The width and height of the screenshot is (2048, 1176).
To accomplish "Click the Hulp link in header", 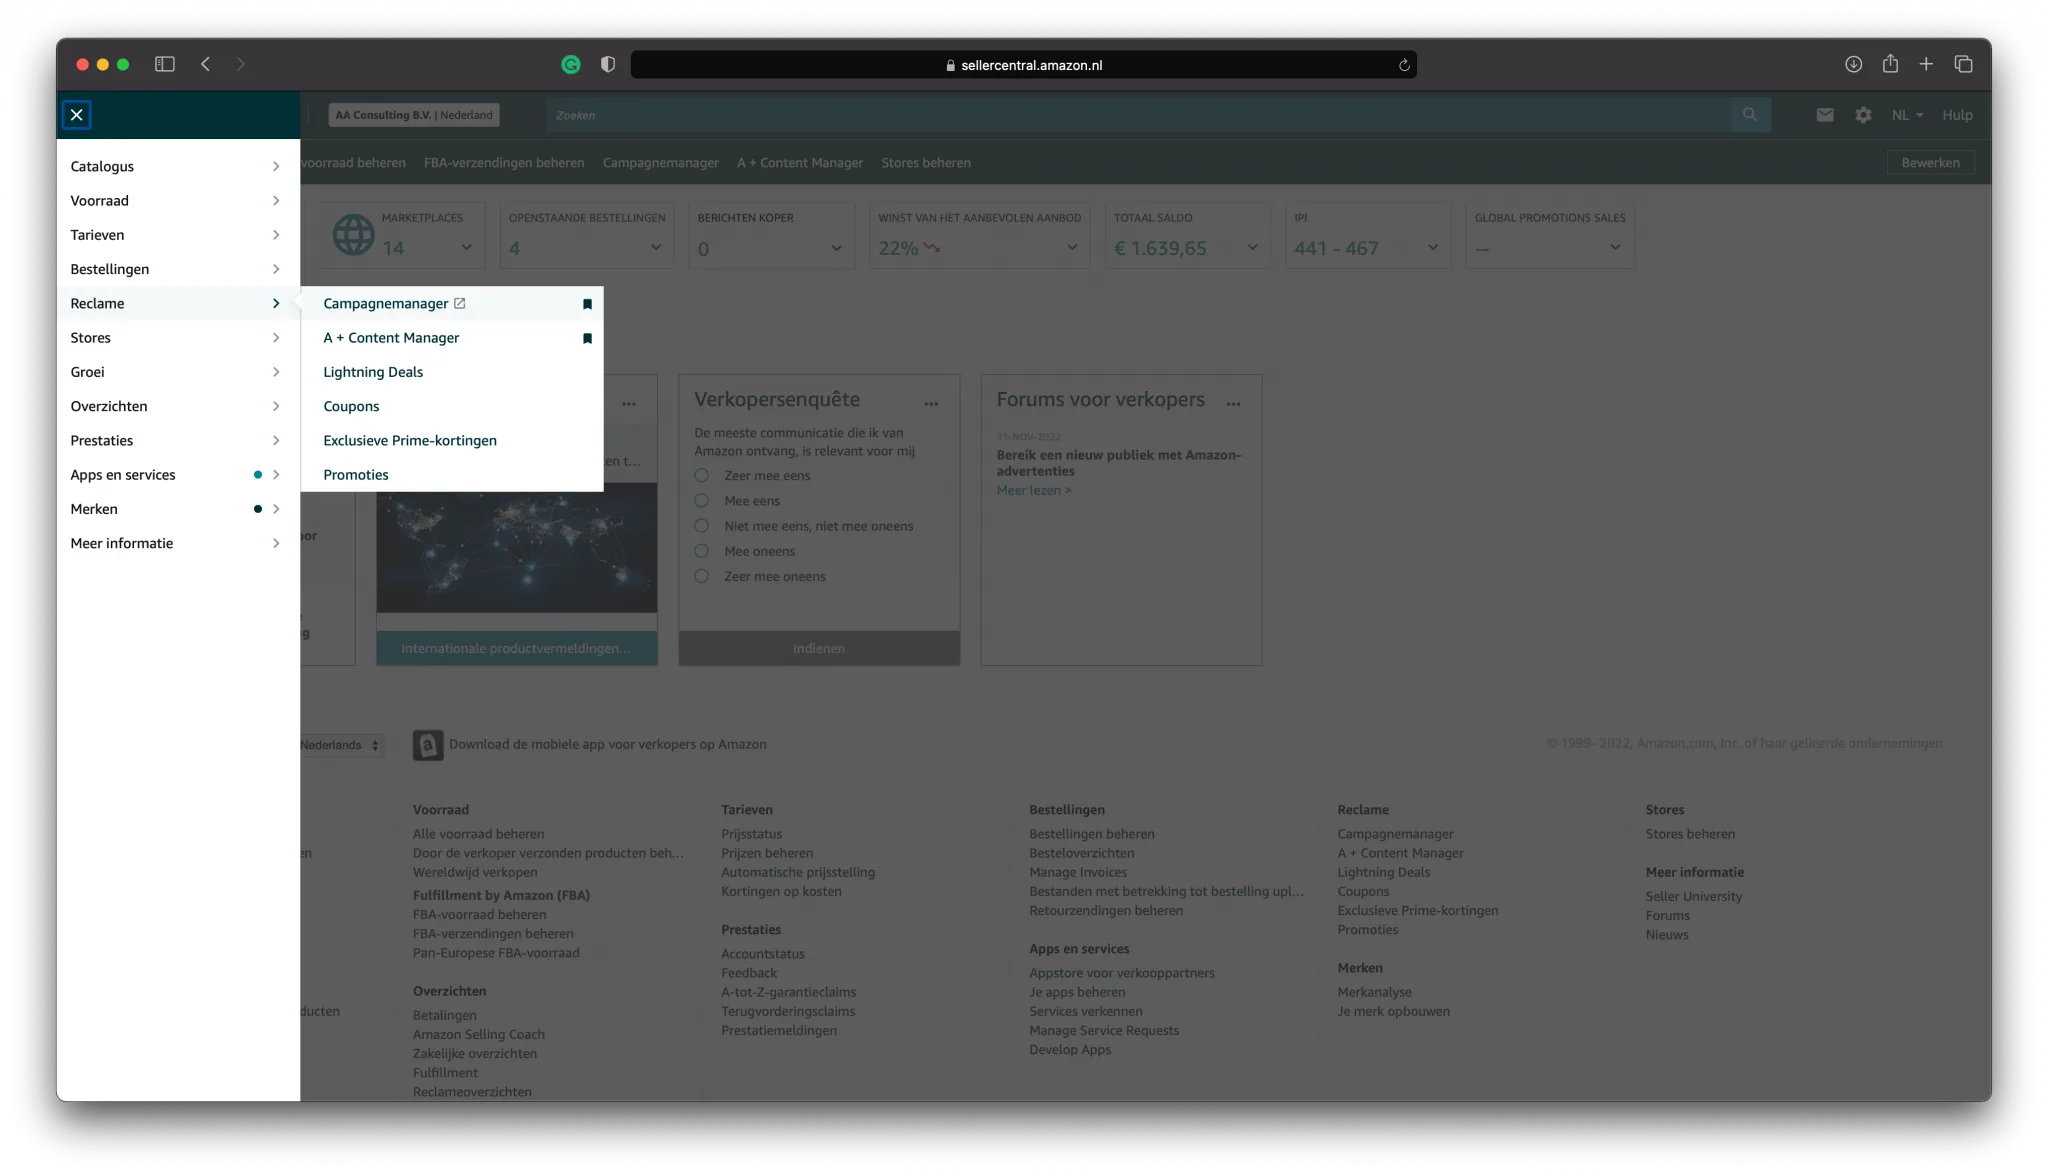I will [x=1957, y=115].
